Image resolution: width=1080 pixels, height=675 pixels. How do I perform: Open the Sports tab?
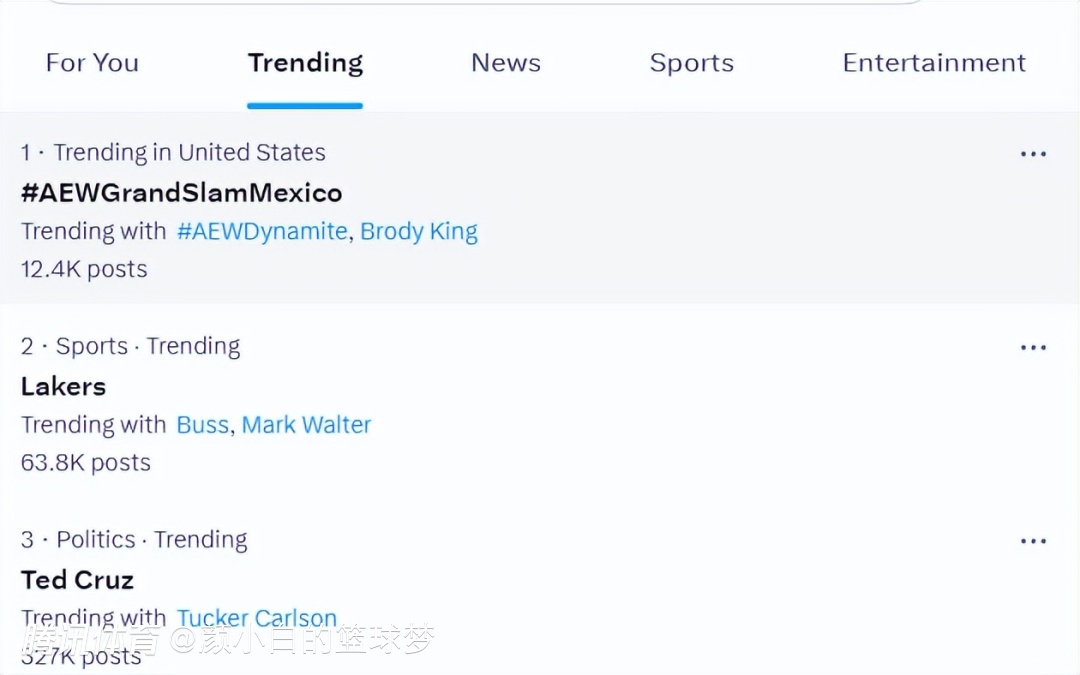(x=691, y=63)
